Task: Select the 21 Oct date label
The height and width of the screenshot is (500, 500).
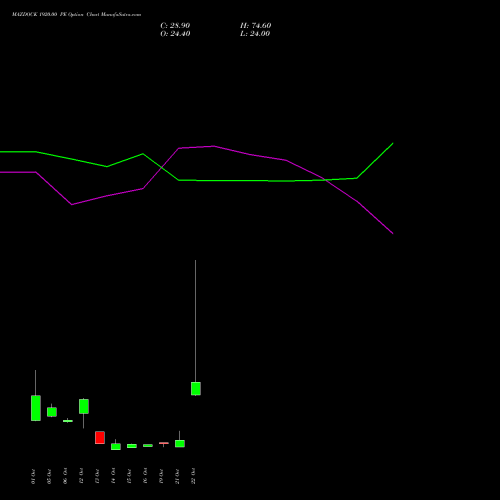Action: pyautogui.click(x=177, y=476)
